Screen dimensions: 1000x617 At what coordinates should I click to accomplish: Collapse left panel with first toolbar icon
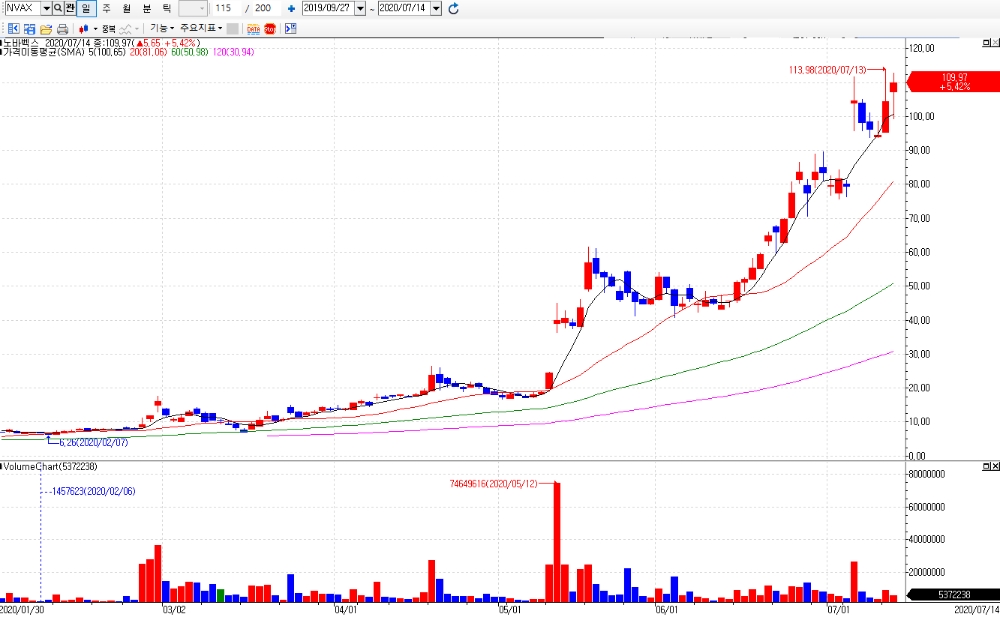tap(13, 29)
